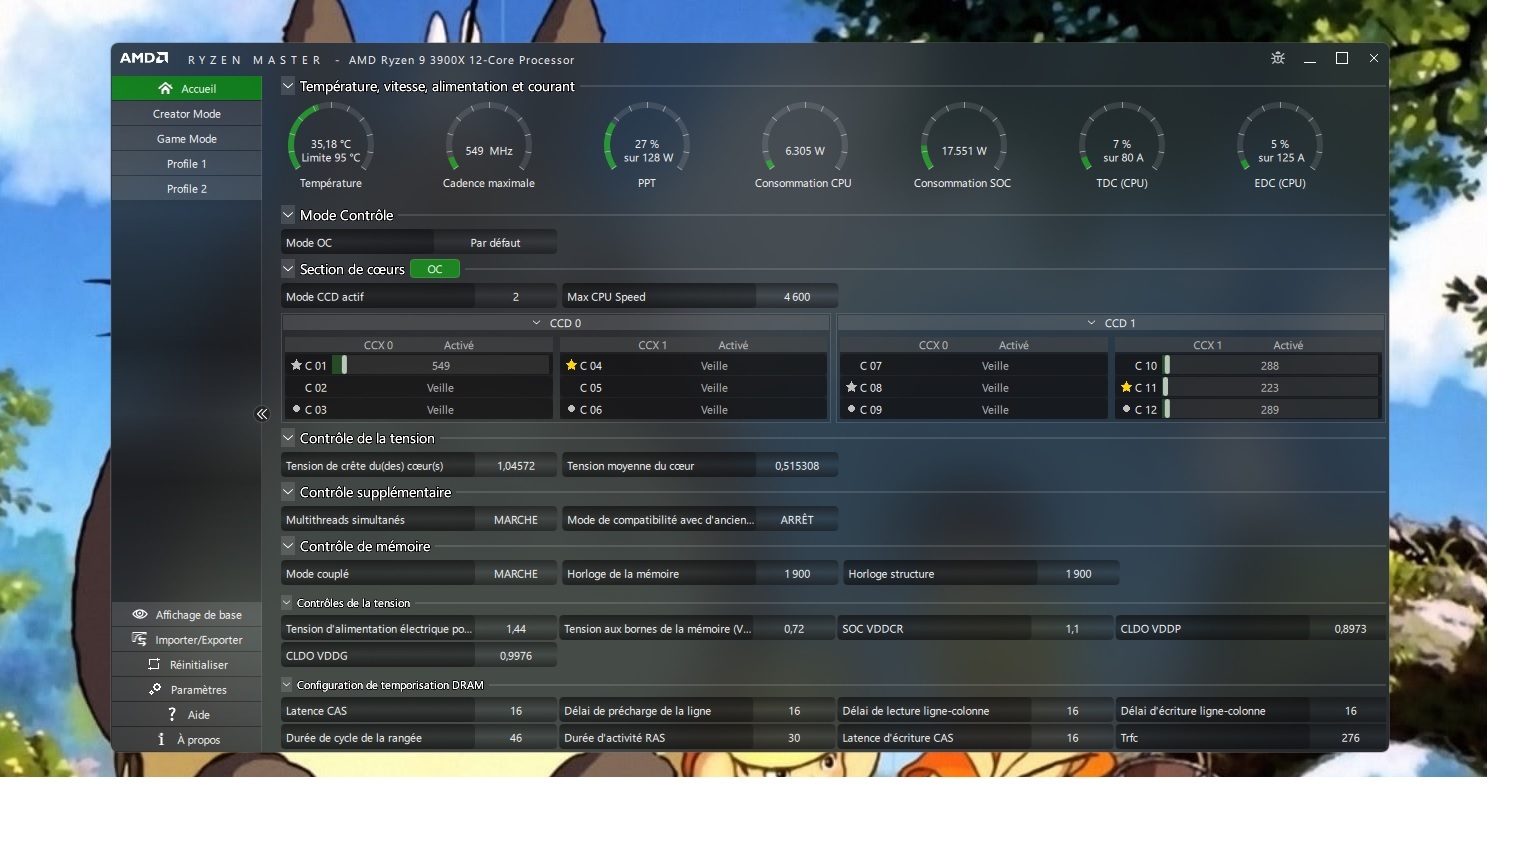Click the Aide question mark icon

pyautogui.click(x=172, y=715)
